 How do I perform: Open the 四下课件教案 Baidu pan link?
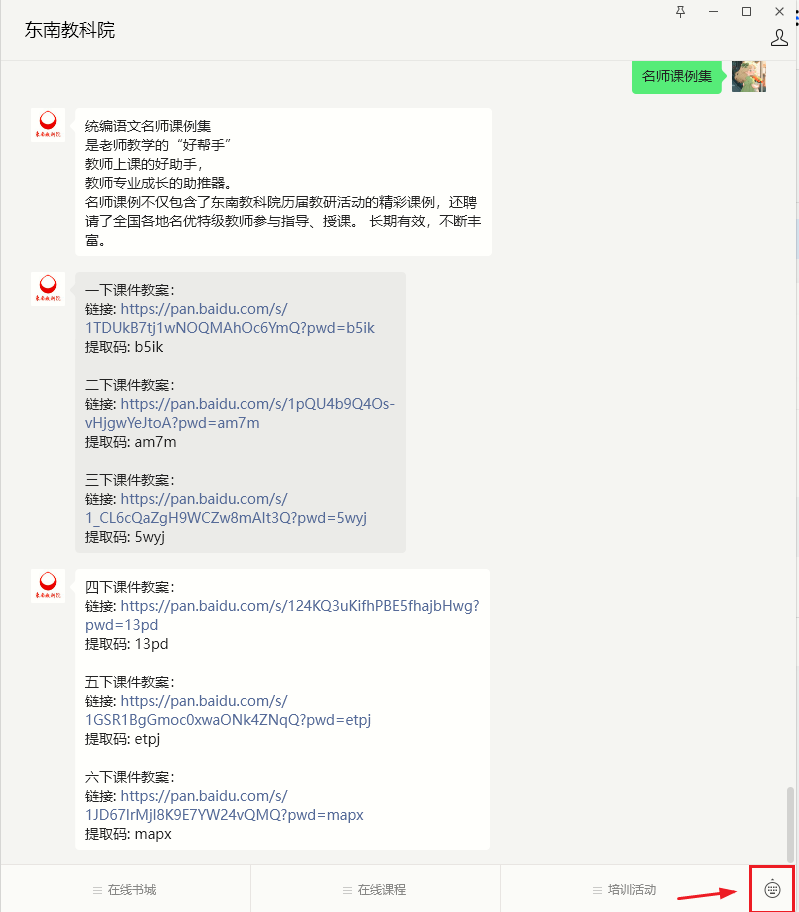[x=283, y=615]
